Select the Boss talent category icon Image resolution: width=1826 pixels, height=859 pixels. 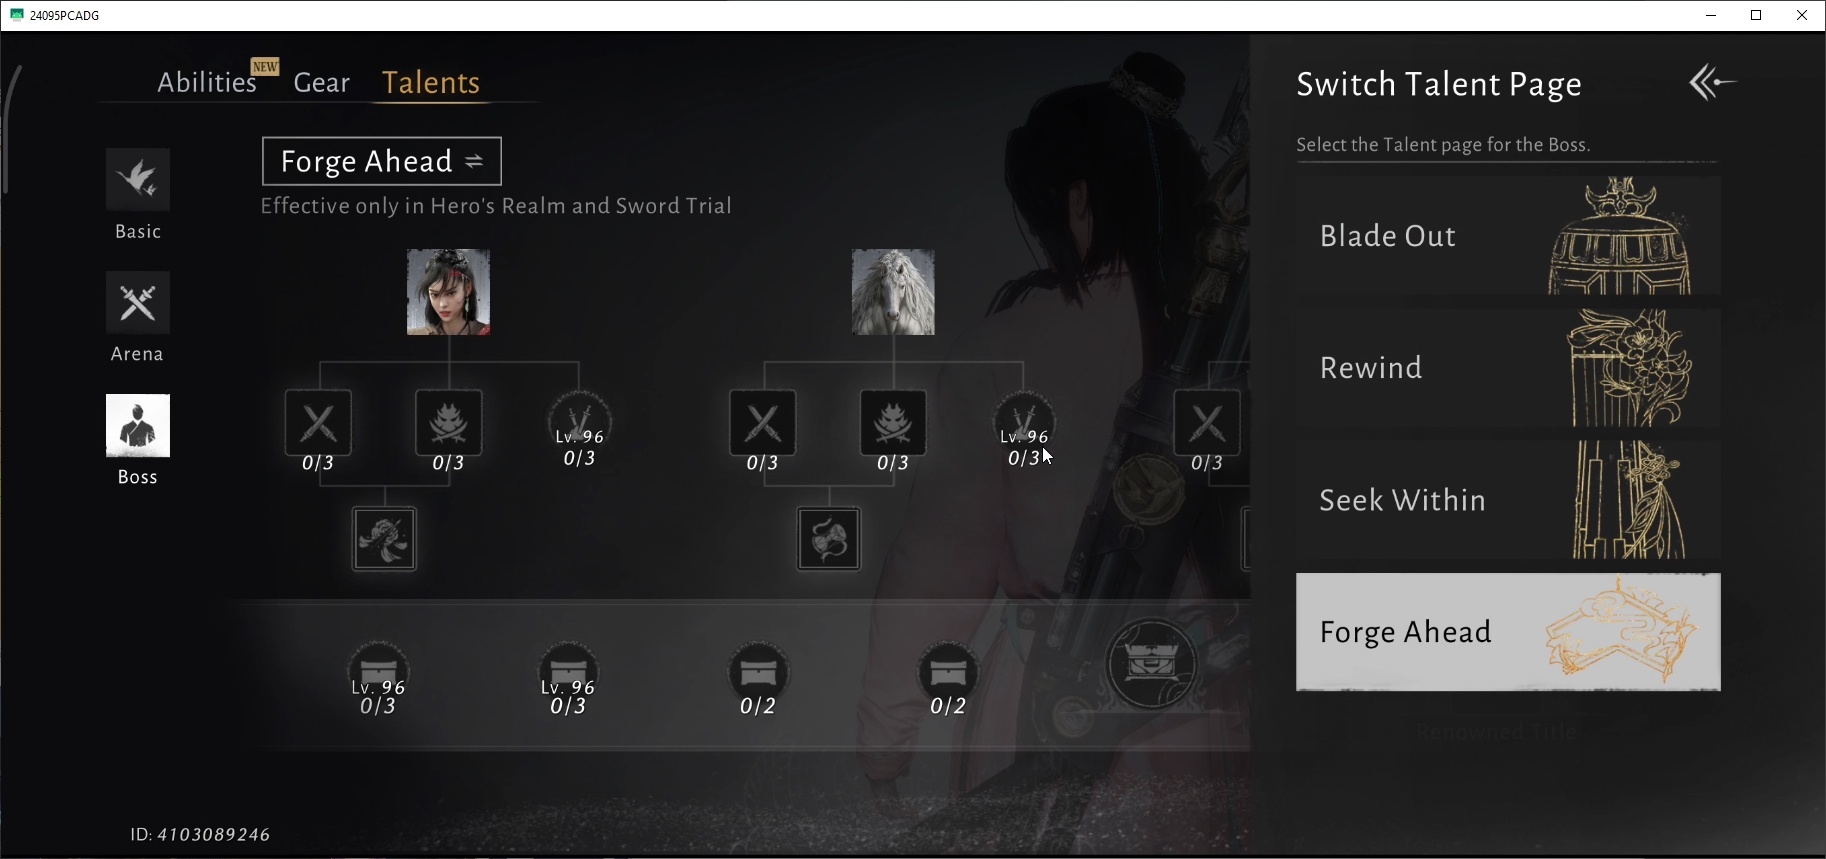(138, 425)
